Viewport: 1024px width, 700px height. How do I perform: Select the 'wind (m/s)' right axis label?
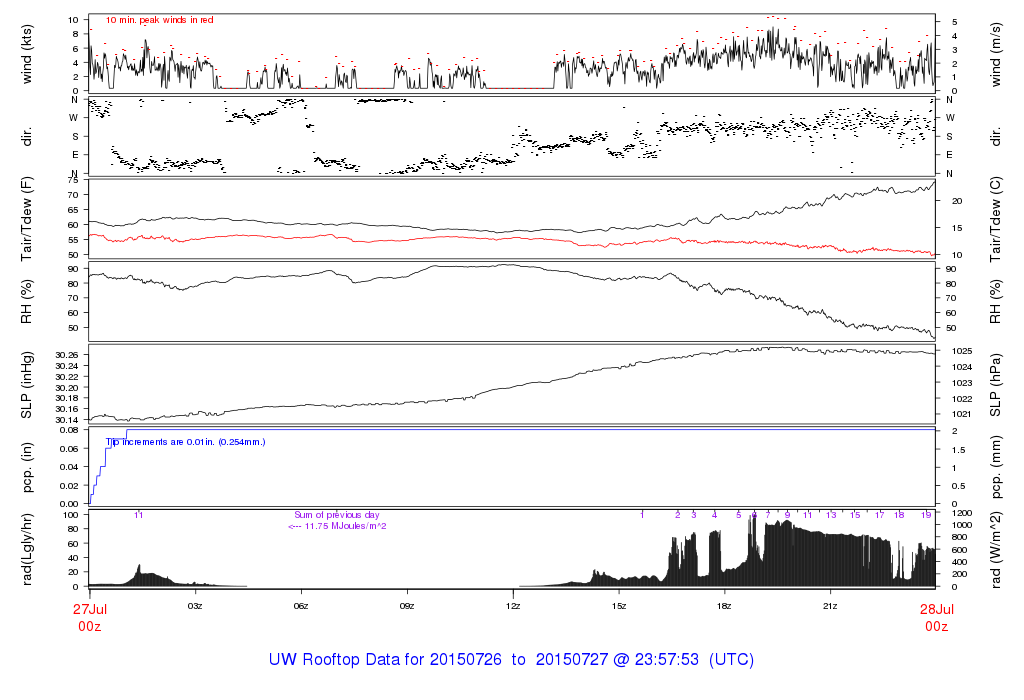996,53
